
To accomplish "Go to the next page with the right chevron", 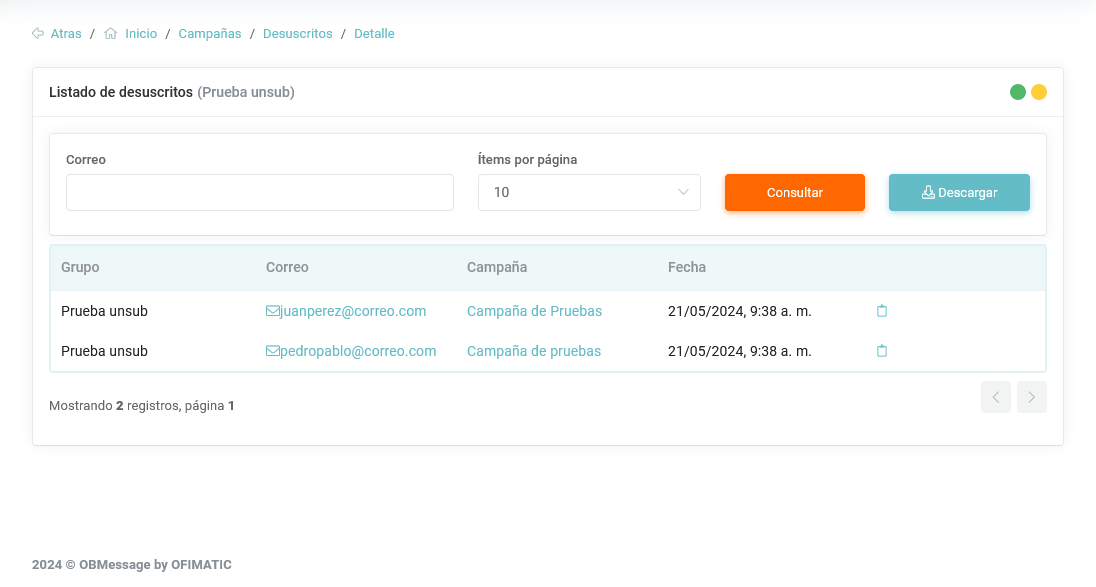I will (x=1032, y=397).
